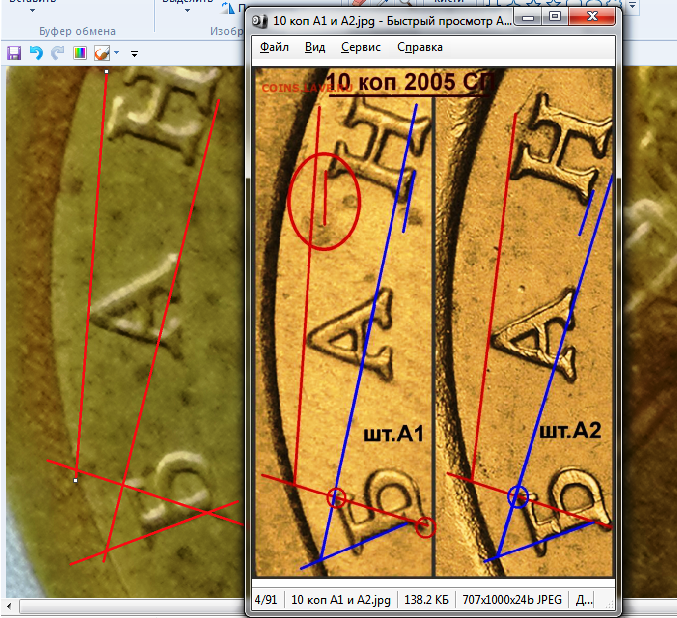677x618 pixels.
Task: Click the Save icon in Paint toolbar
Action: 14,53
